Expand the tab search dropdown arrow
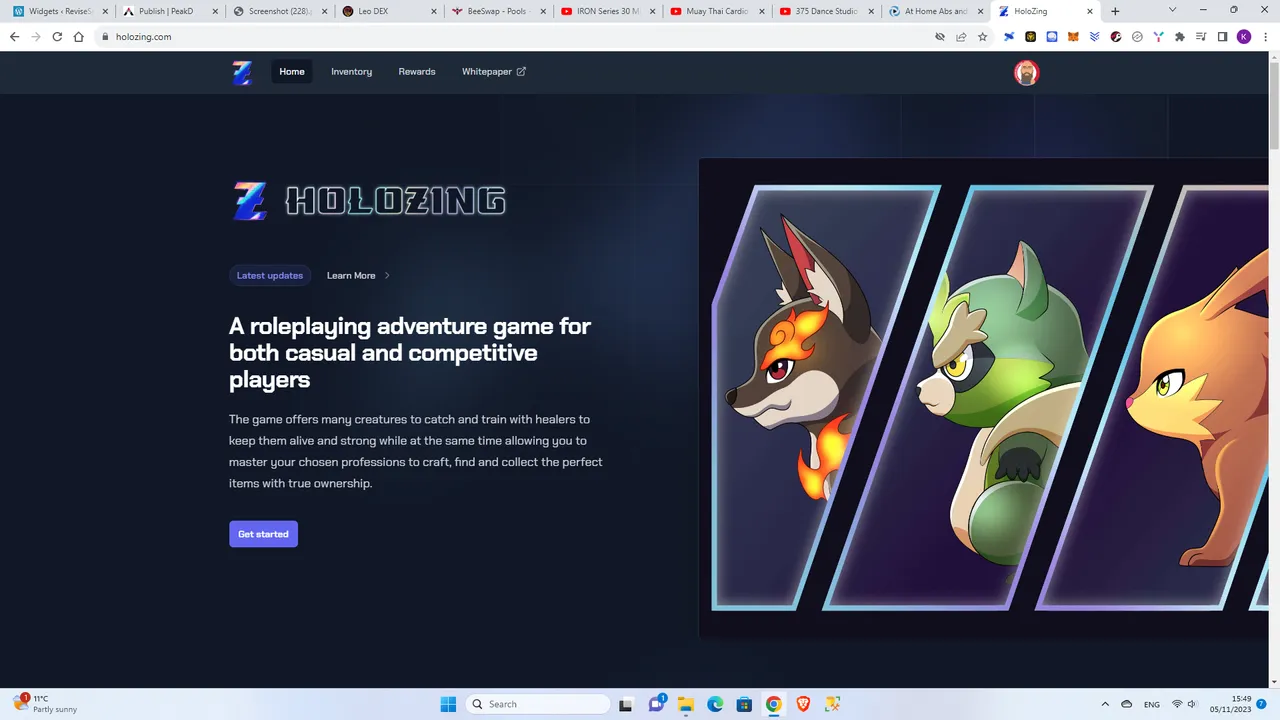Screen dimensions: 1280x720 point(1172,11)
